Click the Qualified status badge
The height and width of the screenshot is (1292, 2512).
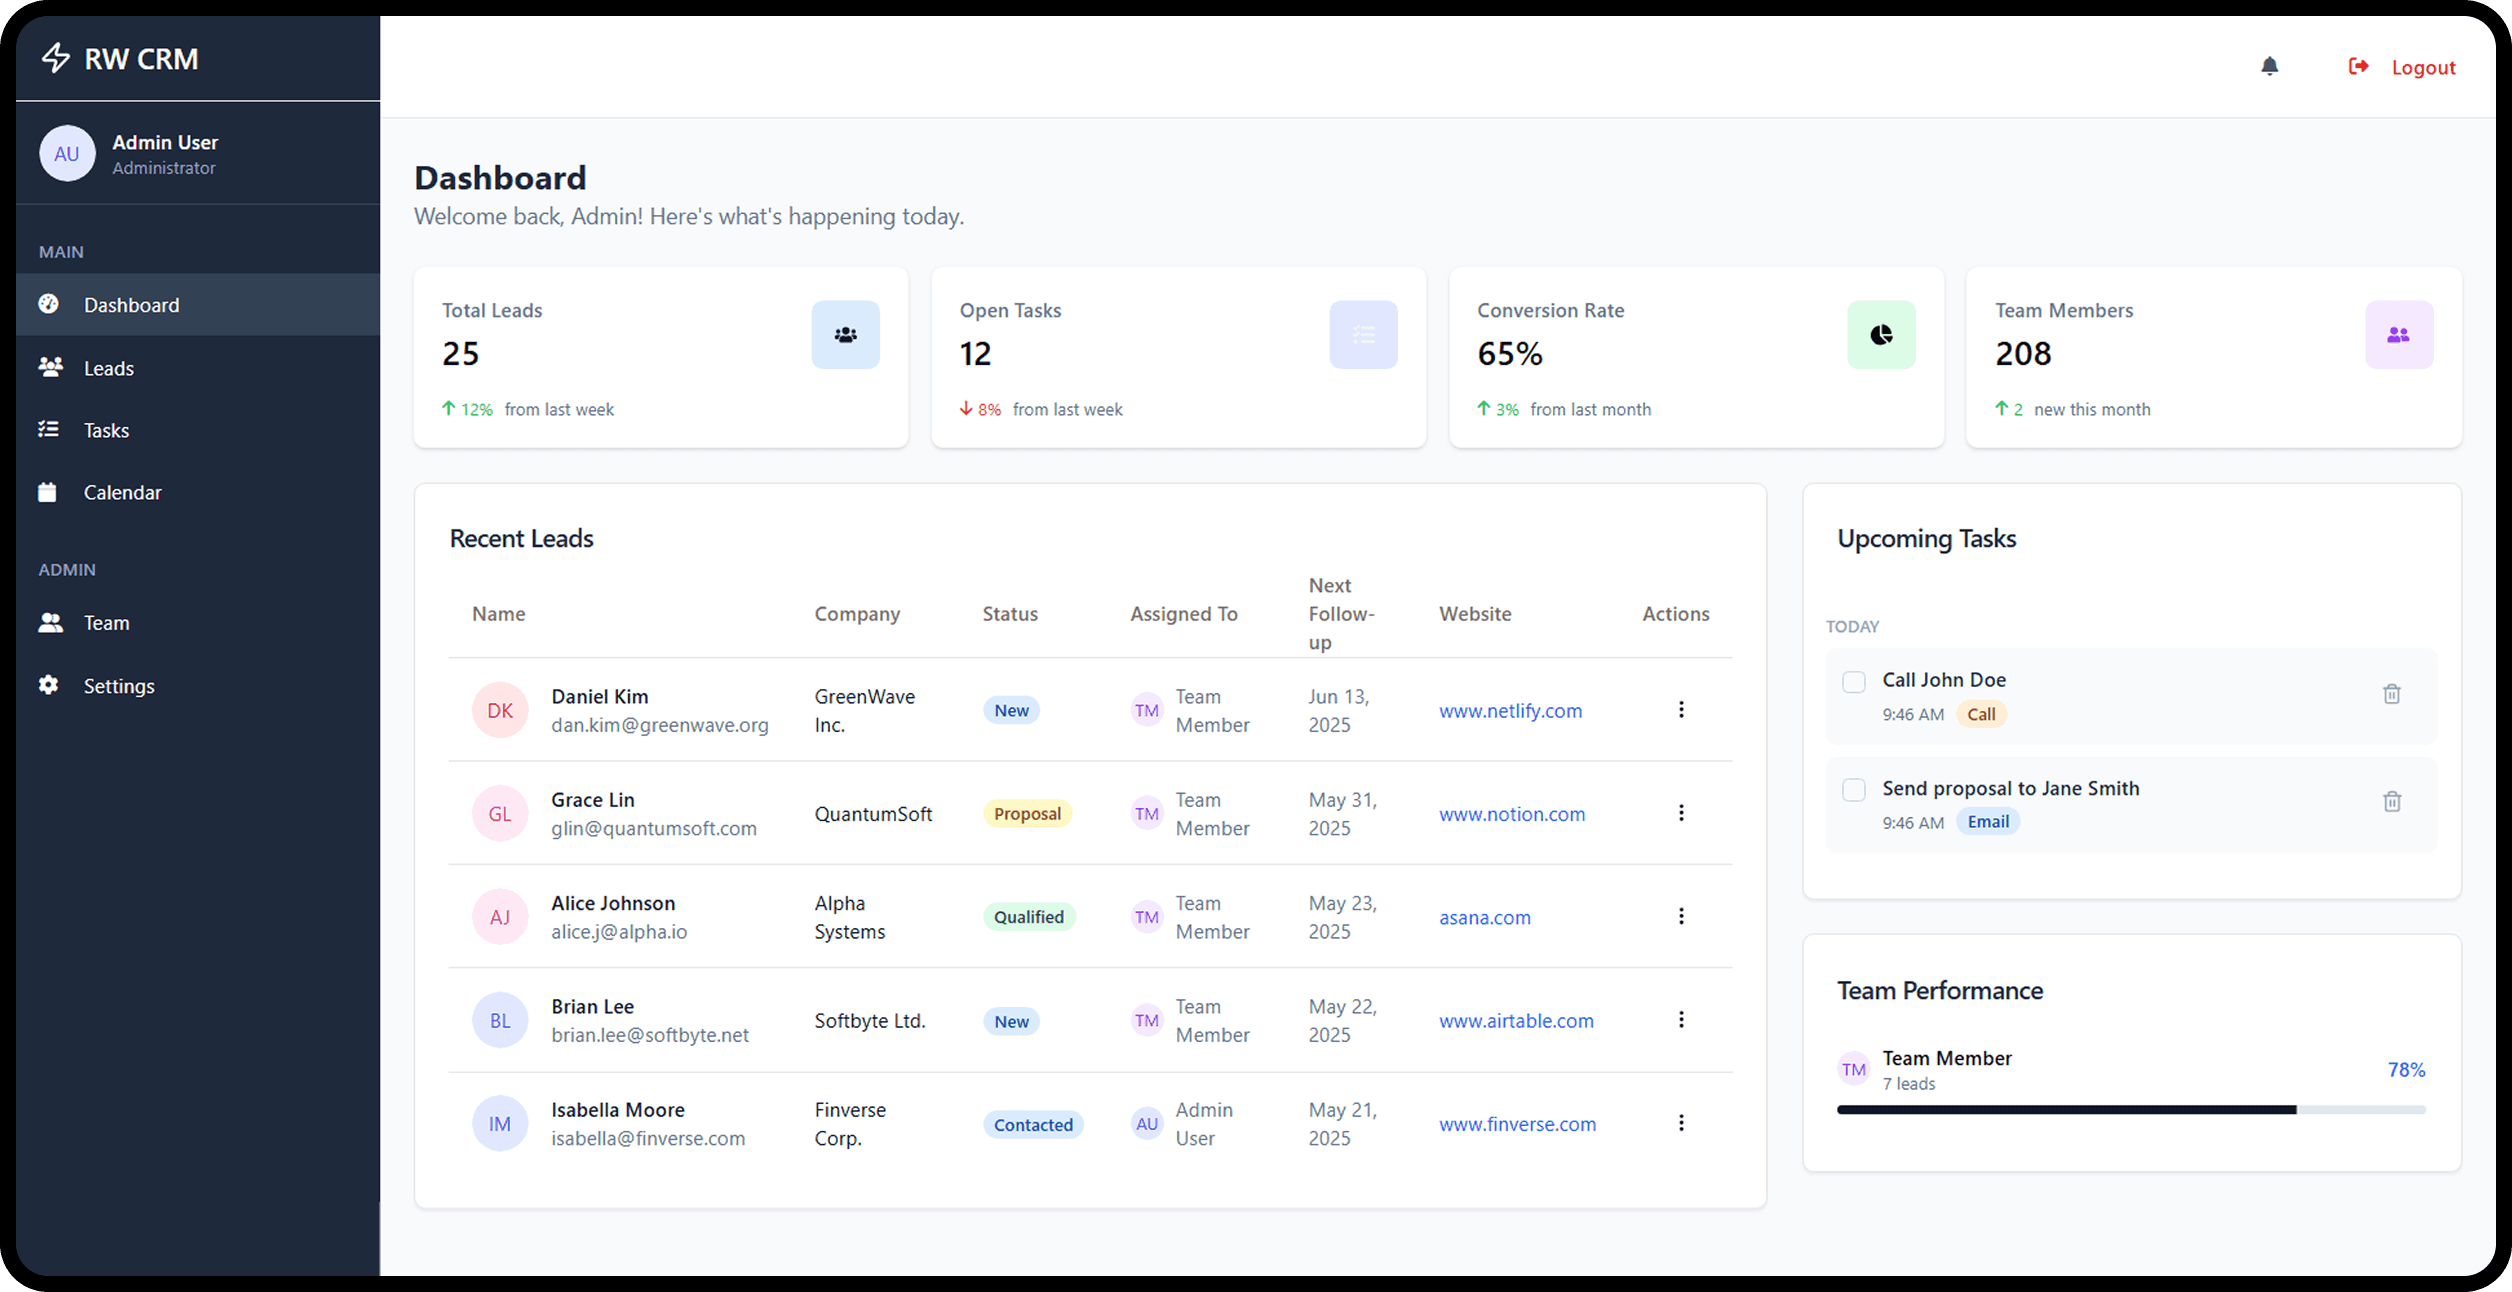click(x=1028, y=917)
